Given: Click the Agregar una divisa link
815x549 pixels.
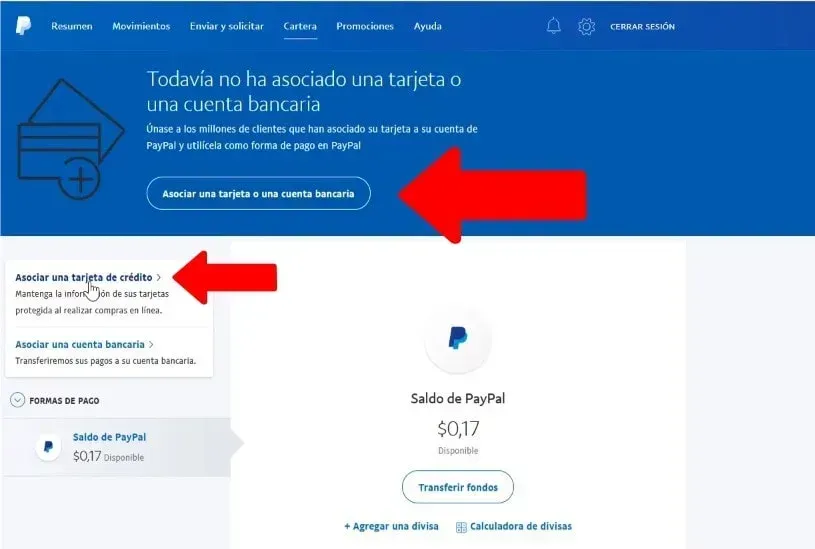Looking at the screenshot, I should (391, 526).
